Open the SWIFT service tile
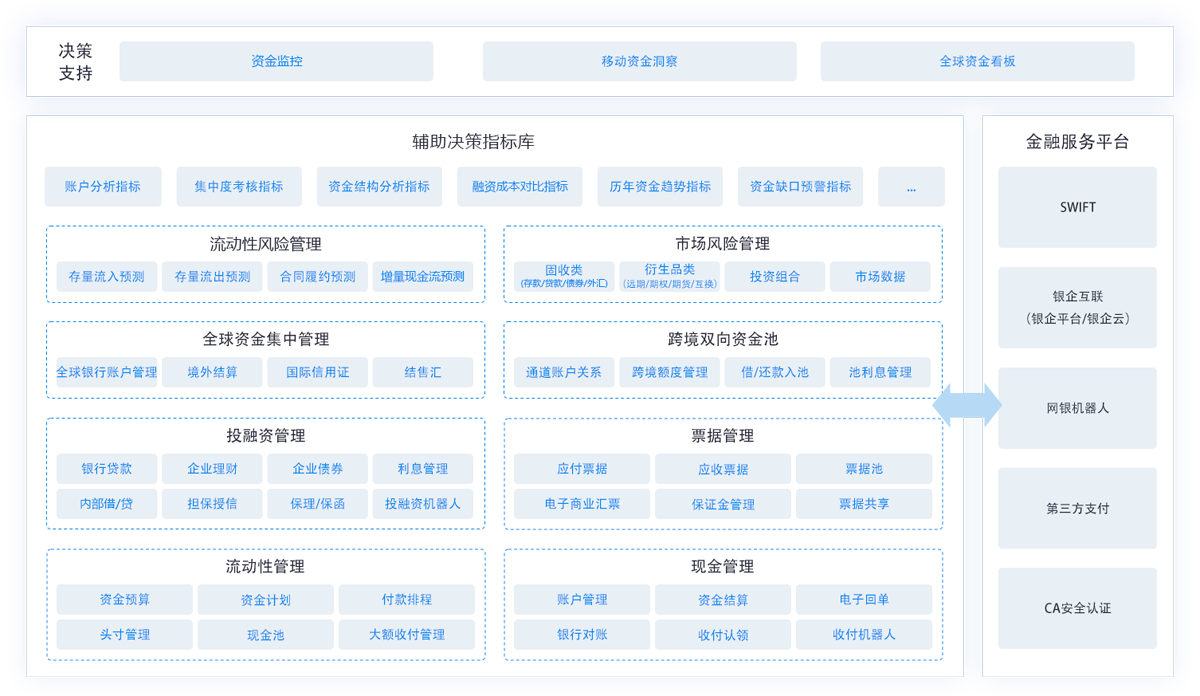1200x696 pixels. [x=1077, y=207]
